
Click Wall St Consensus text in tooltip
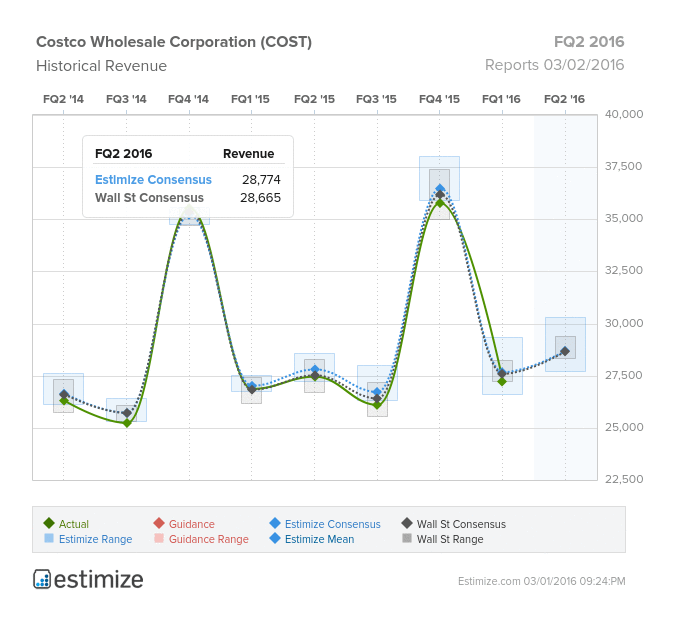(149, 198)
